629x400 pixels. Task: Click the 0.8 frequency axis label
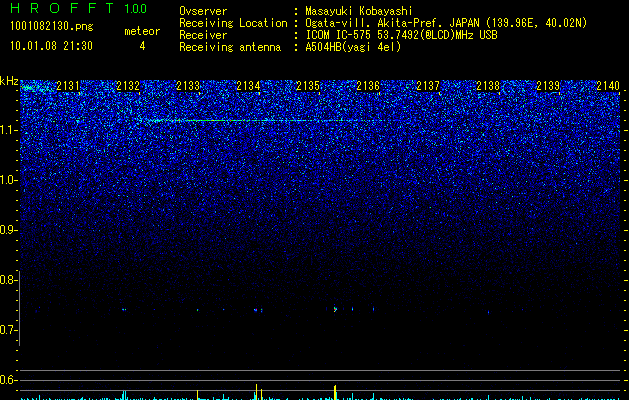[x=8, y=280]
